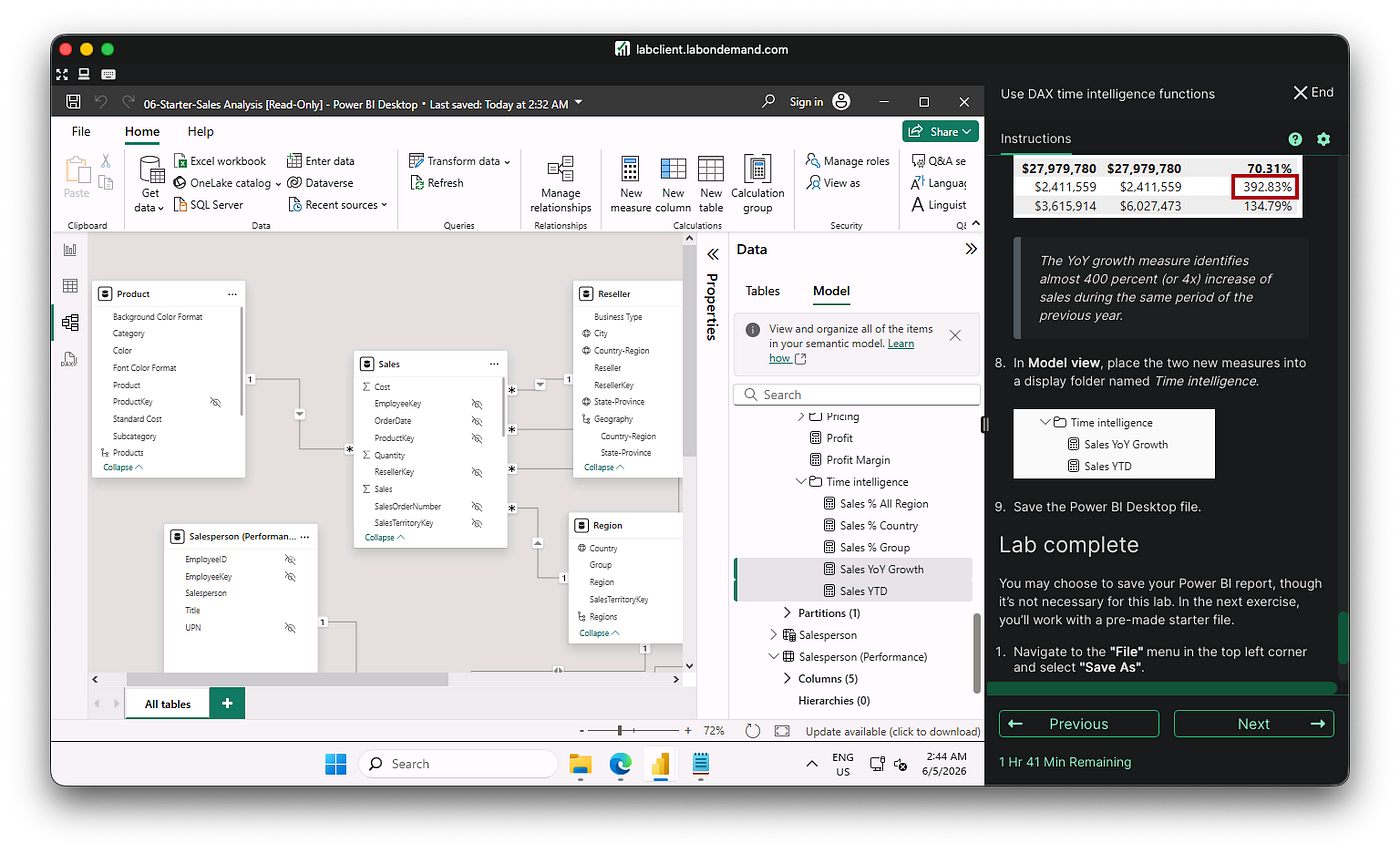Close the semantic model info banner
Image resolution: width=1400 pixels, height=853 pixels.
pyautogui.click(x=955, y=336)
